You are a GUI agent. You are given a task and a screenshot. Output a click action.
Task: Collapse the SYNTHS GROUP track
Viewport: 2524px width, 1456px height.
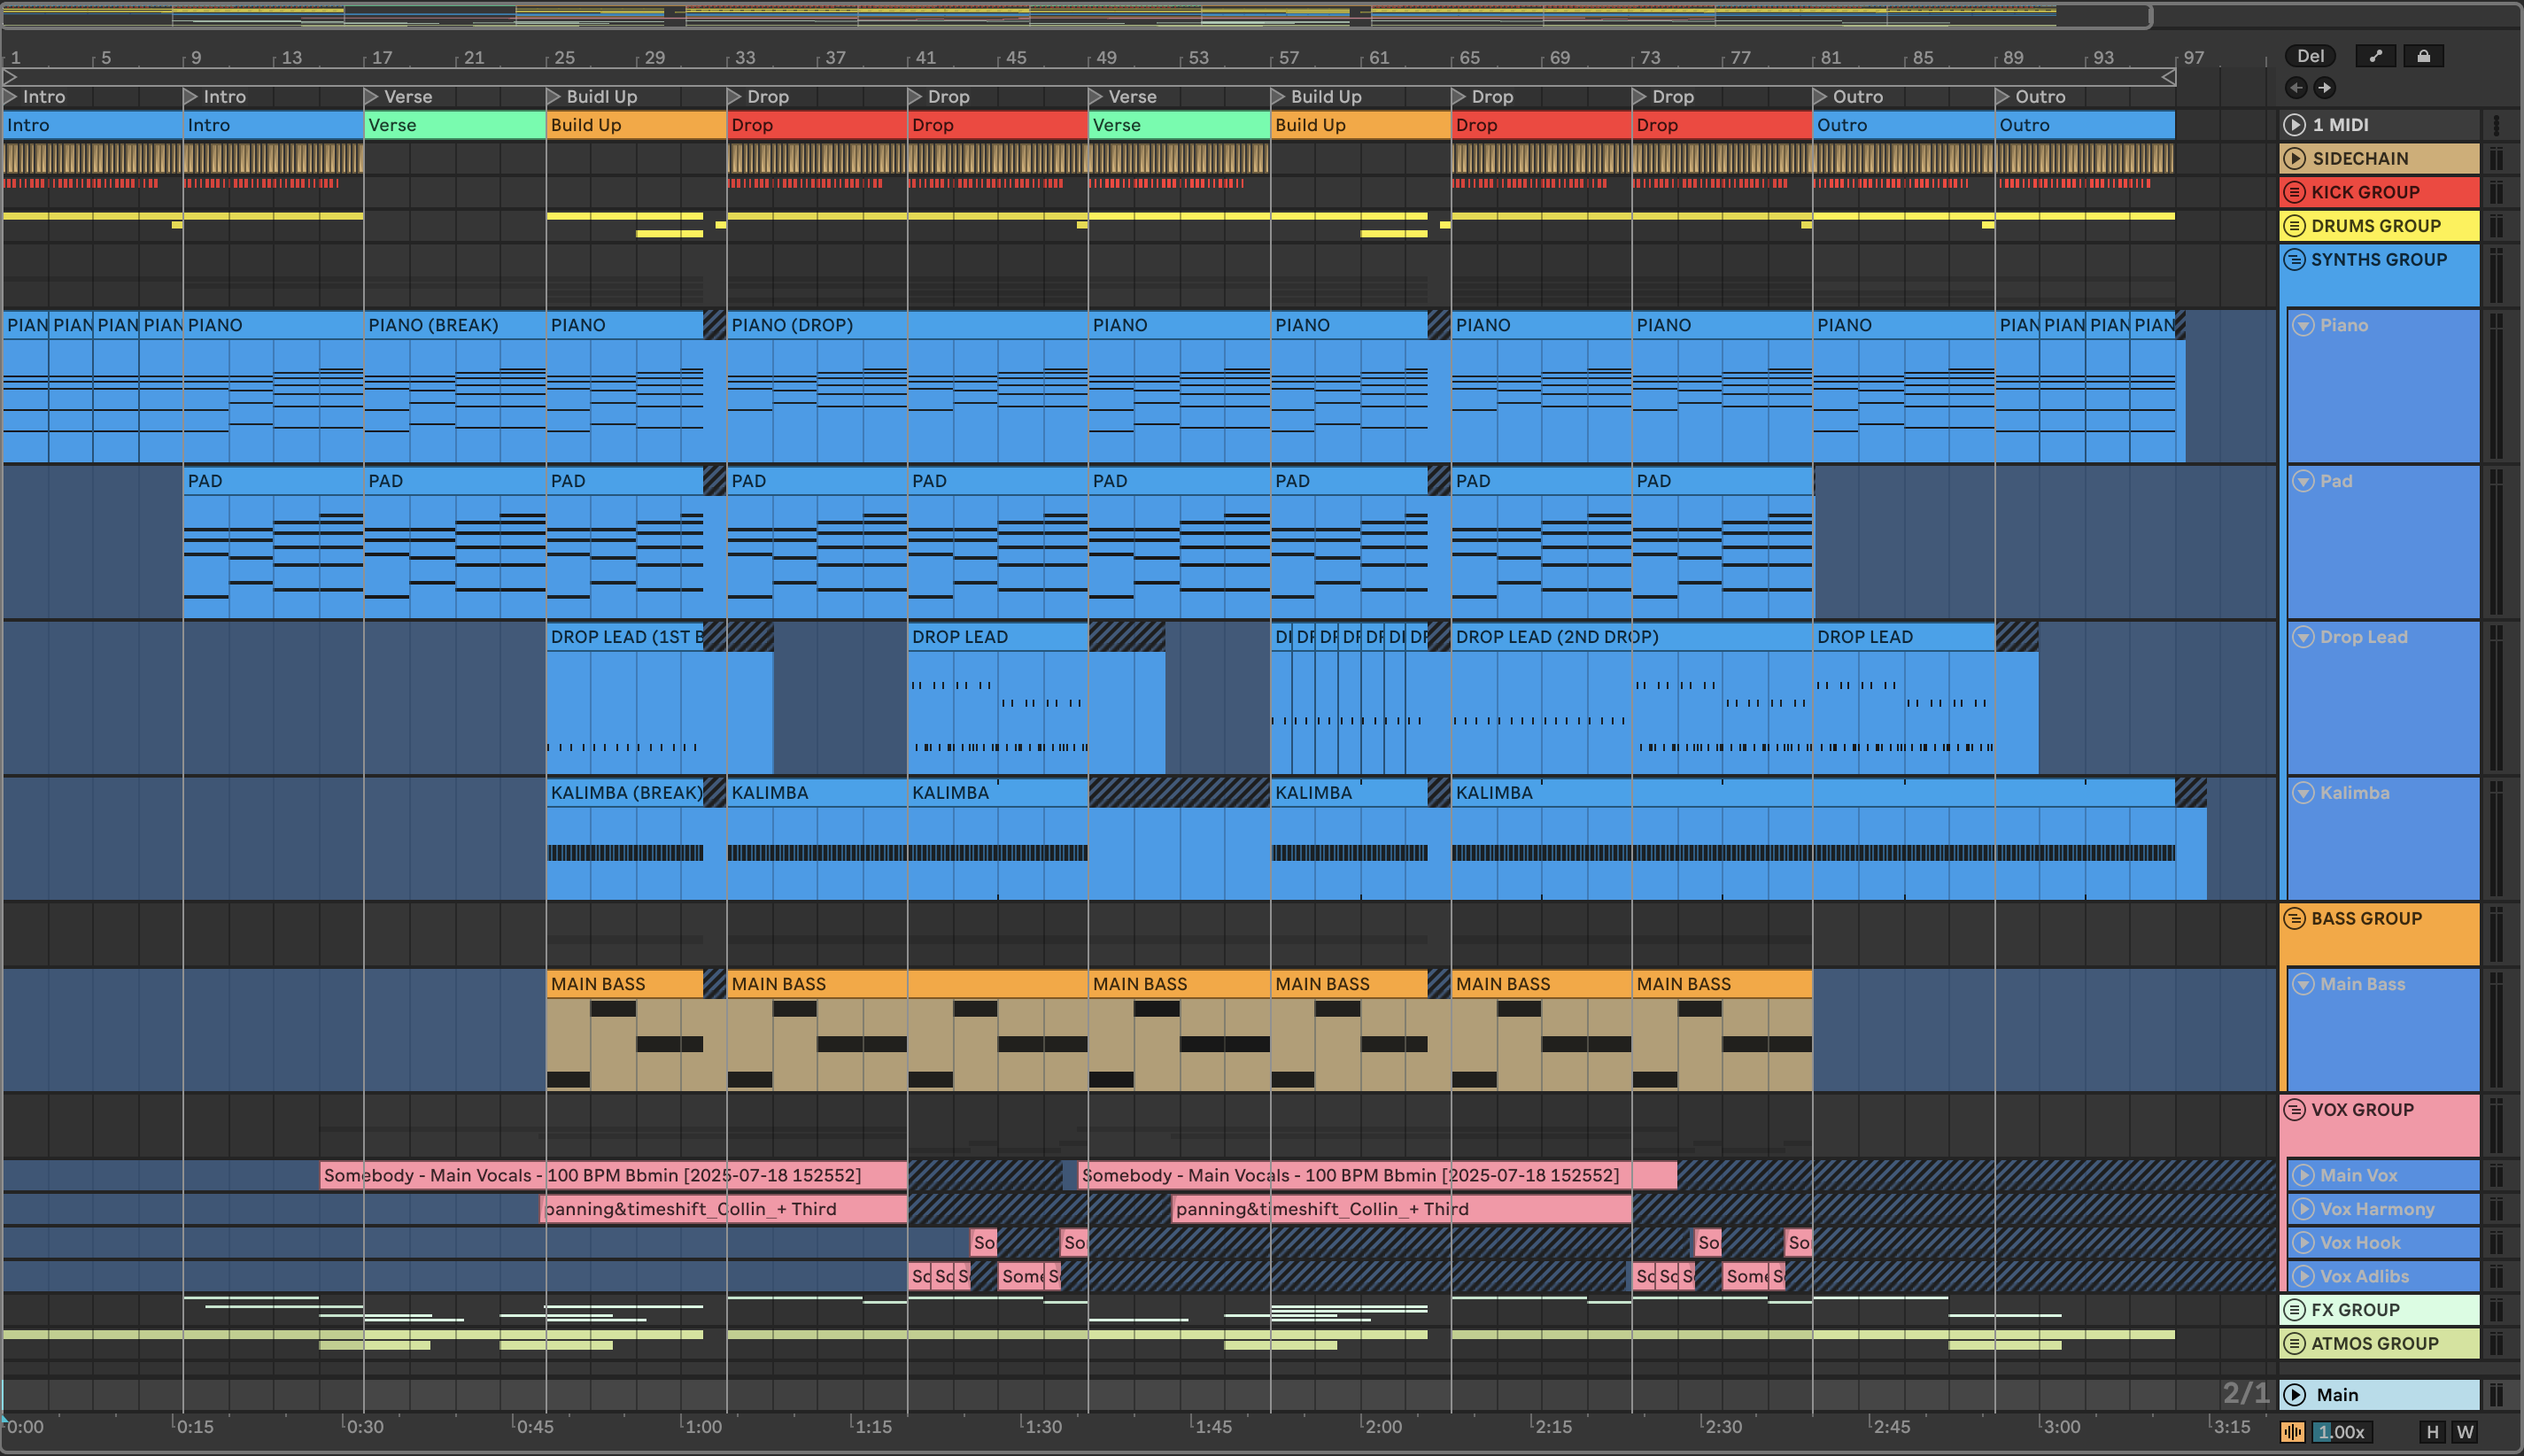[x=2294, y=259]
